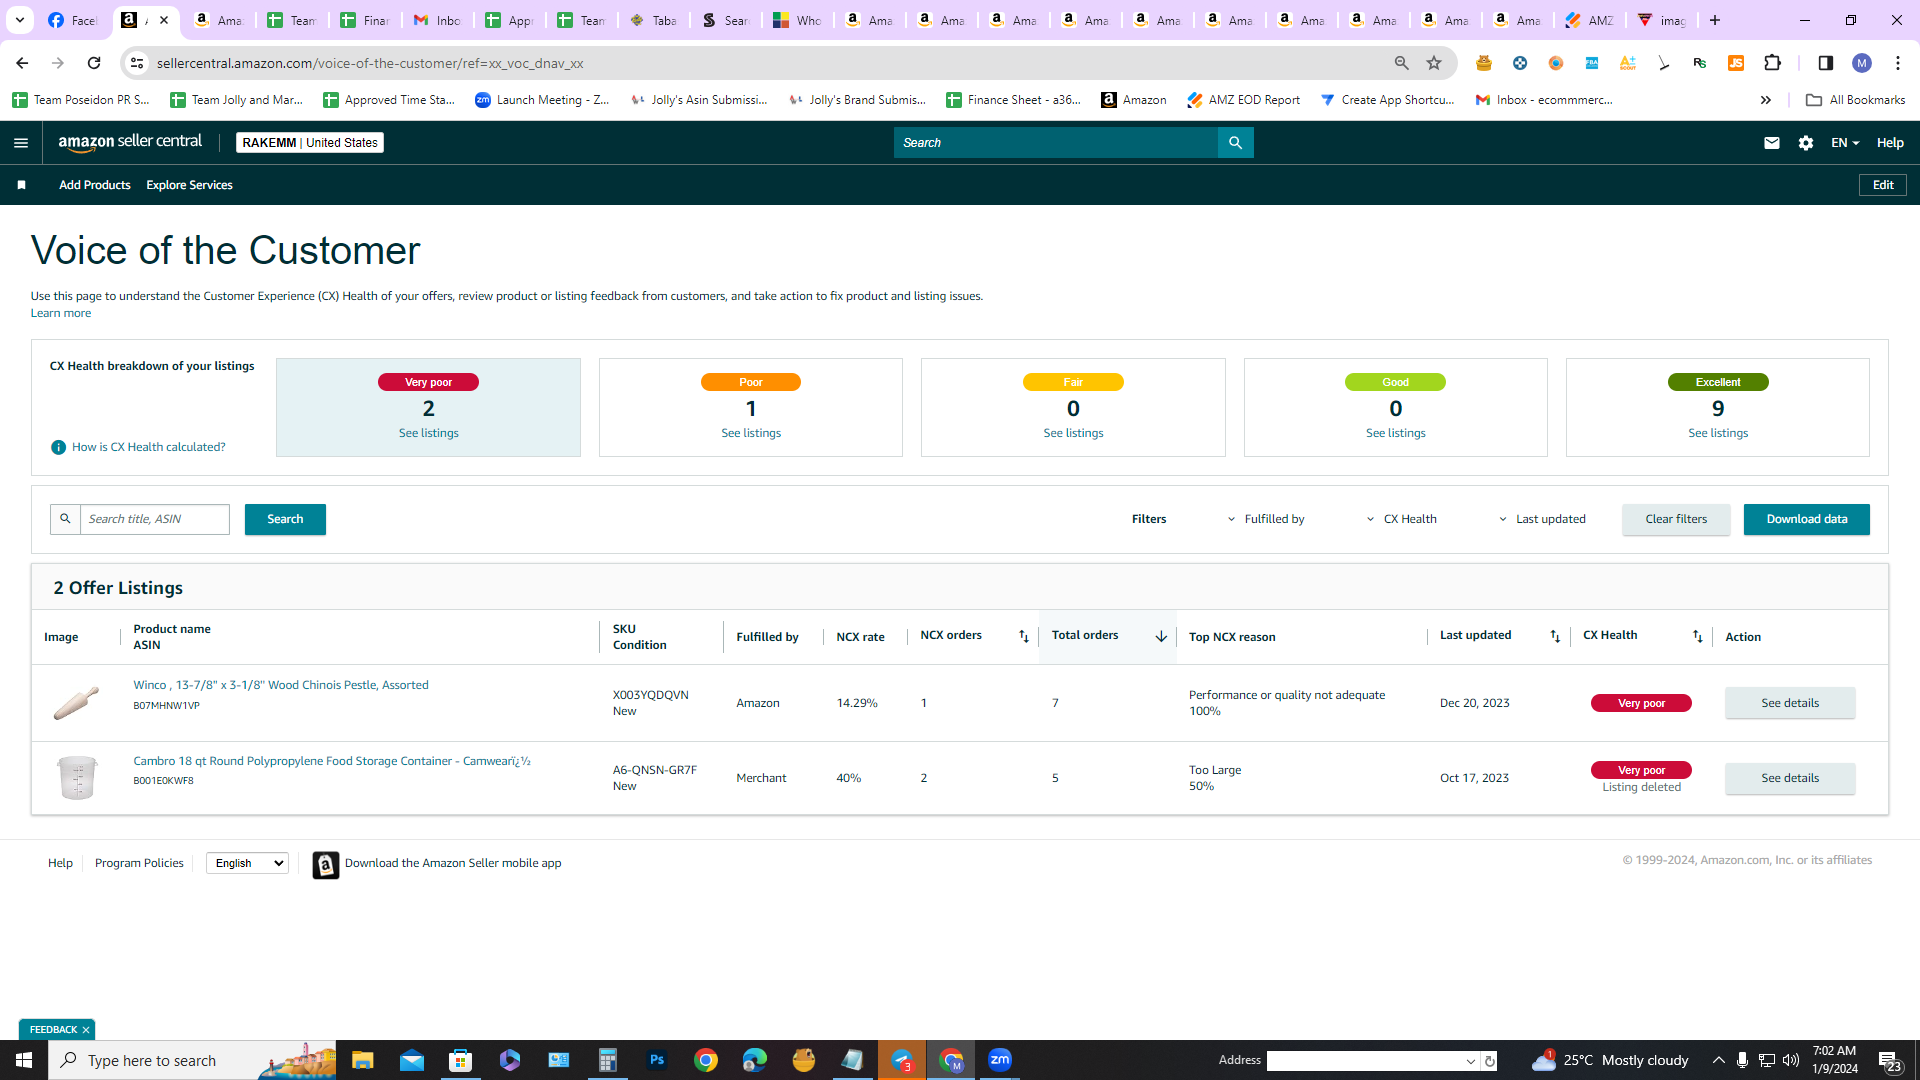The image size is (1920, 1080).
Task: Click the Program Policies footer link
Action: coord(139,863)
